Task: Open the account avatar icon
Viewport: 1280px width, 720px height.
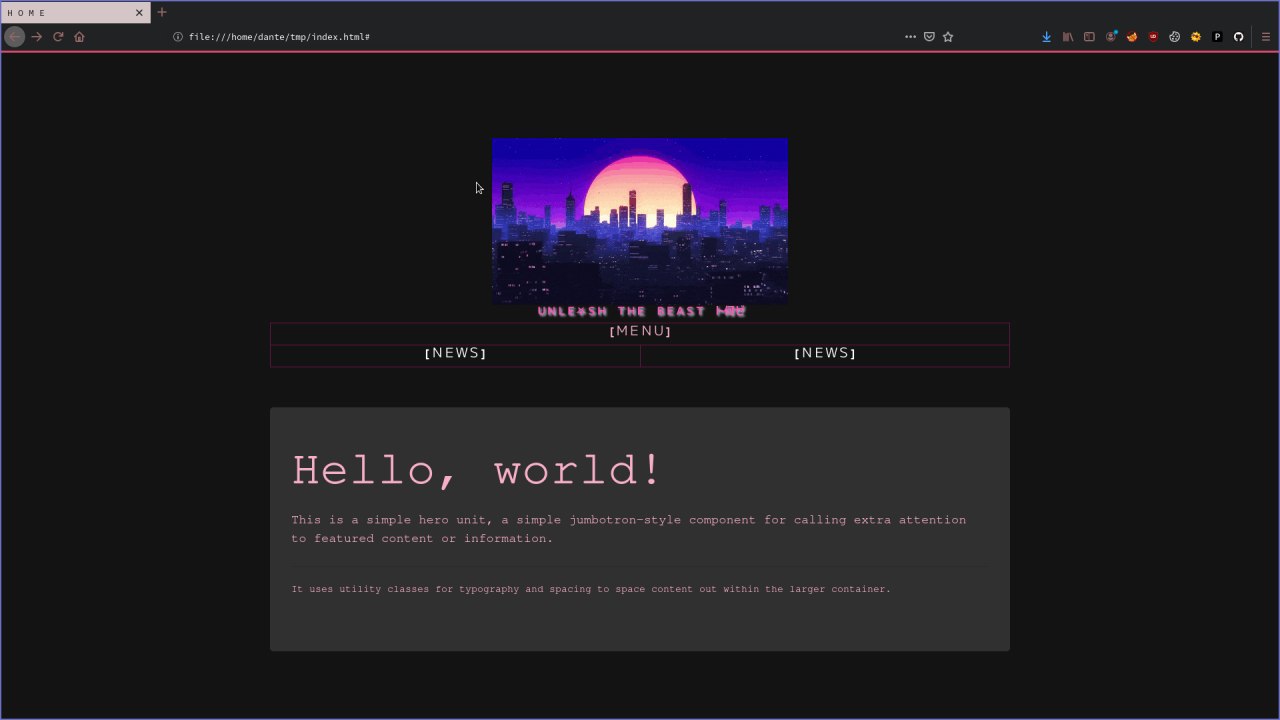Action: (x=1111, y=37)
